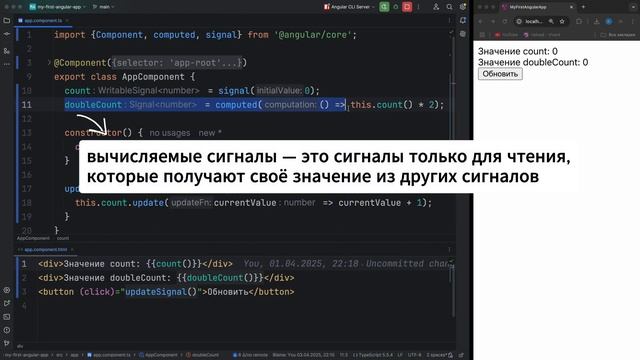Open the browser three-dot menu
This screenshot has width=640, height=360.
point(633,21)
